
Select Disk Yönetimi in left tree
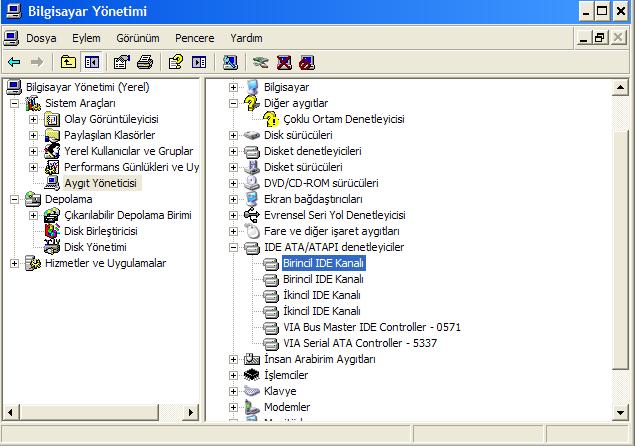(x=95, y=247)
